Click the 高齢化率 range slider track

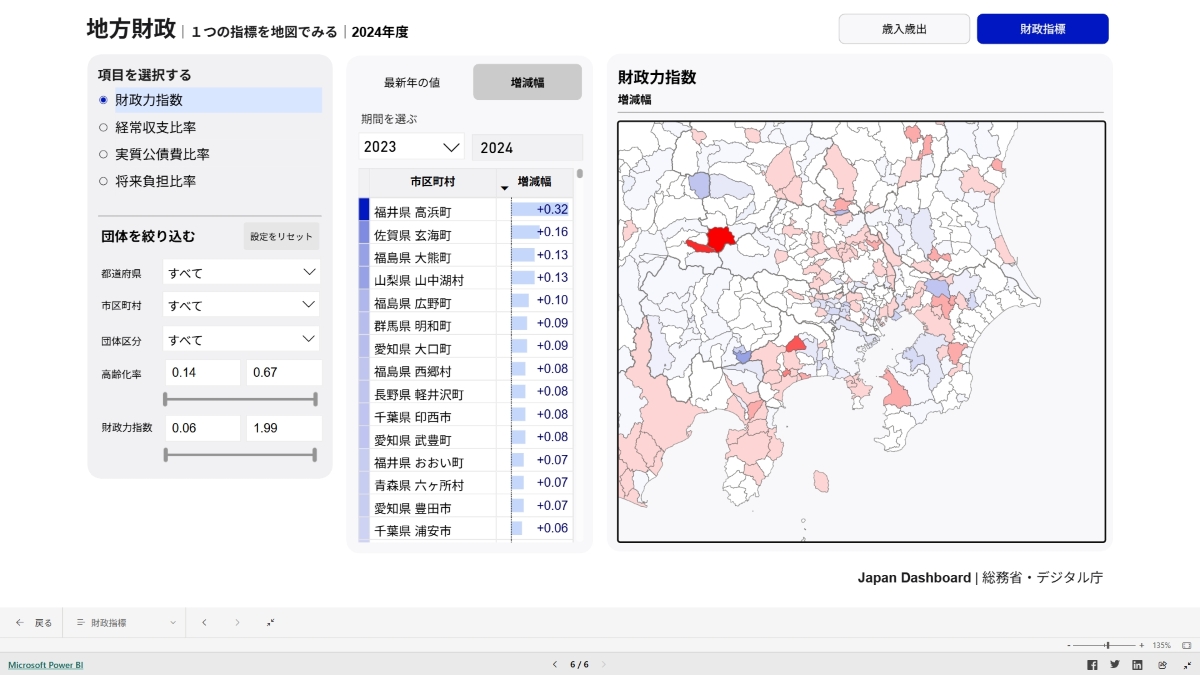(240, 399)
